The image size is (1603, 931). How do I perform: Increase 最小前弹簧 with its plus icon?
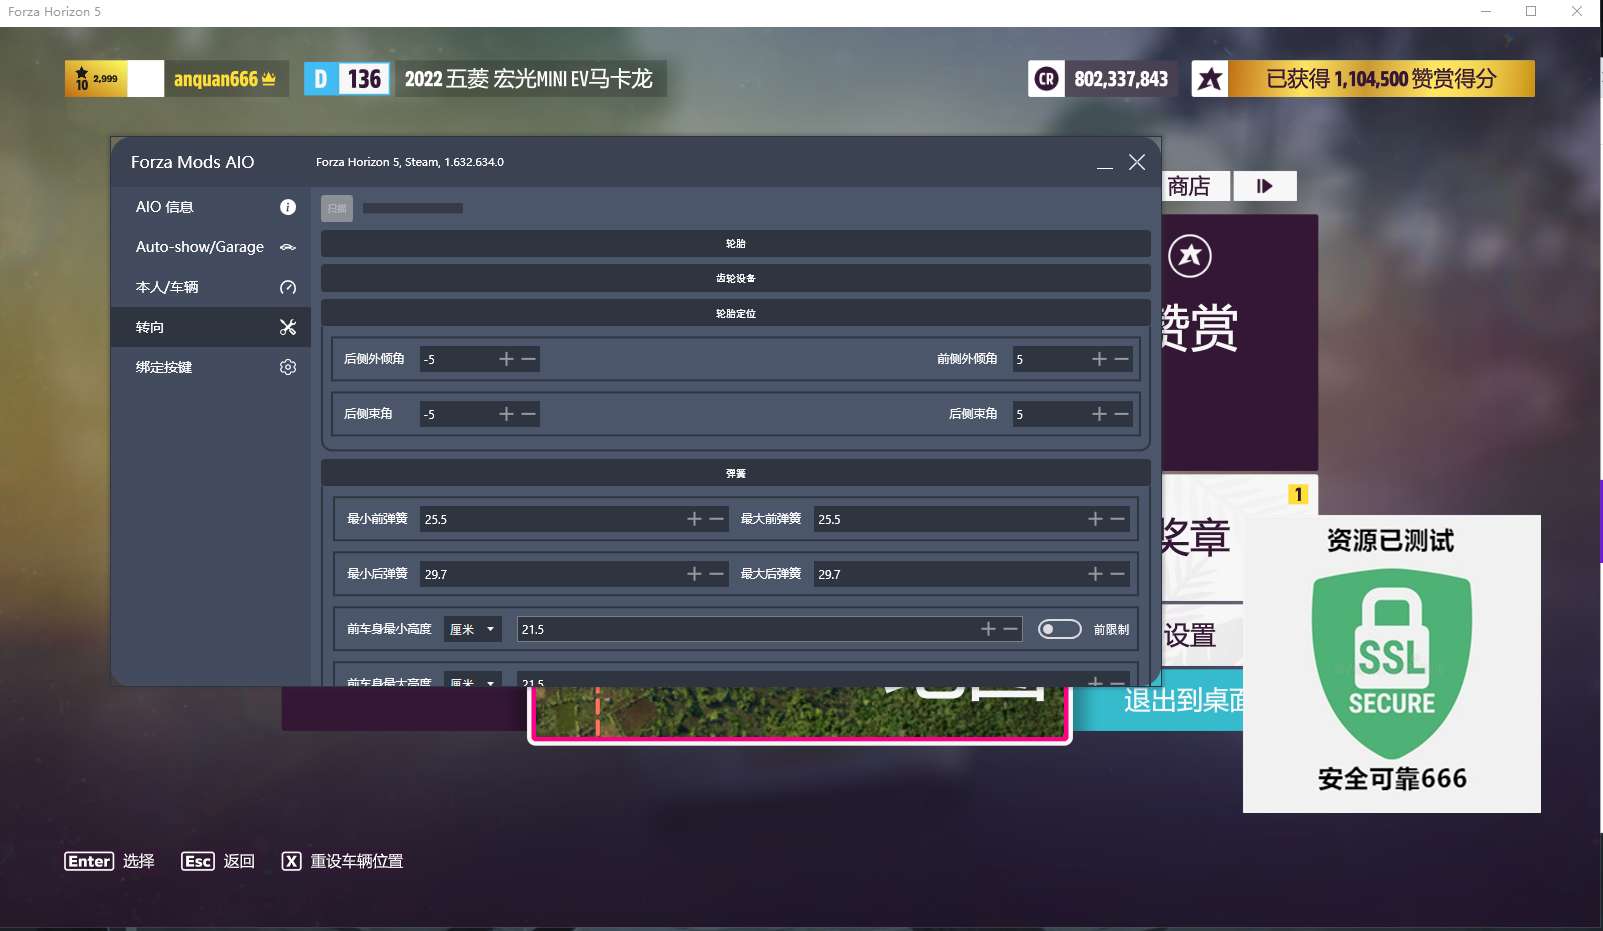tap(694, 519)
